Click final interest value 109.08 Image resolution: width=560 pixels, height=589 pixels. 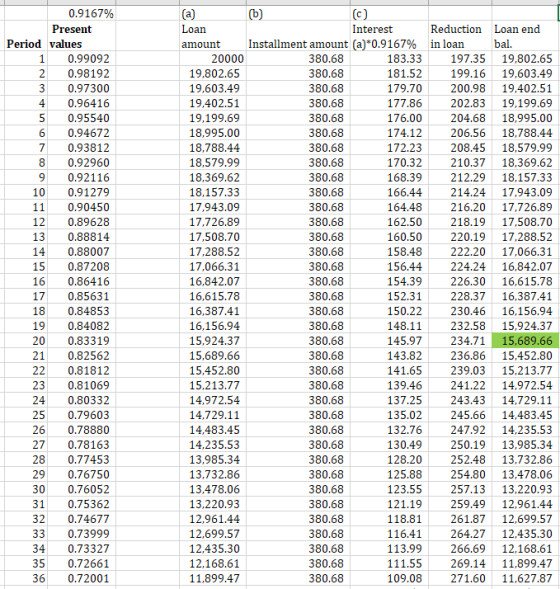(405, 578)
